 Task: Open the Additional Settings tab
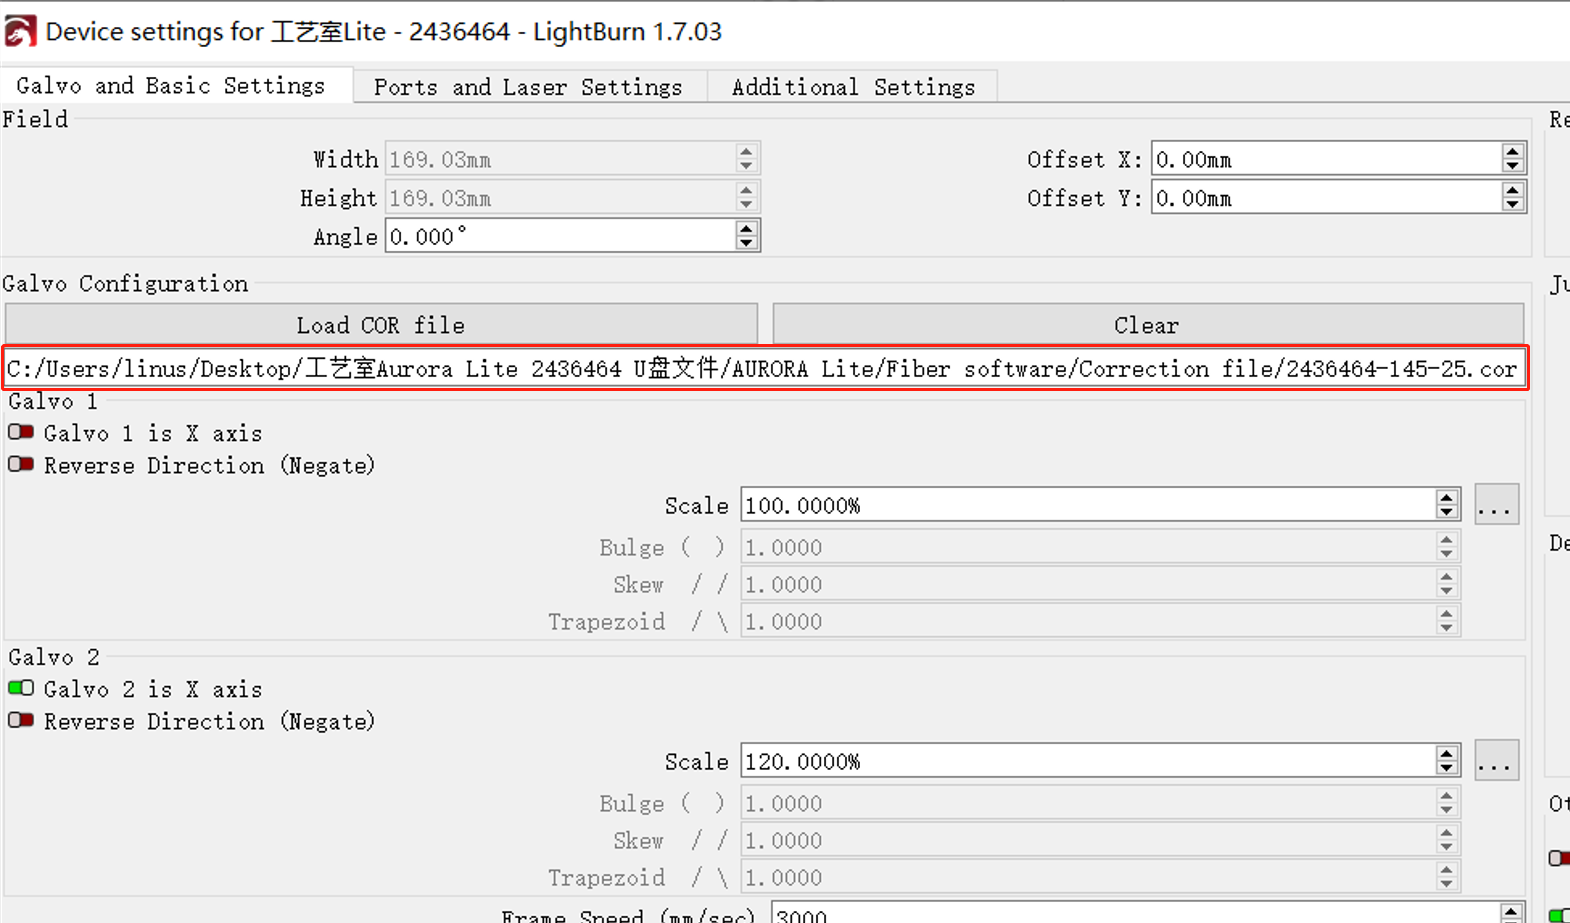pyautogui.click(x=853, y=87)
